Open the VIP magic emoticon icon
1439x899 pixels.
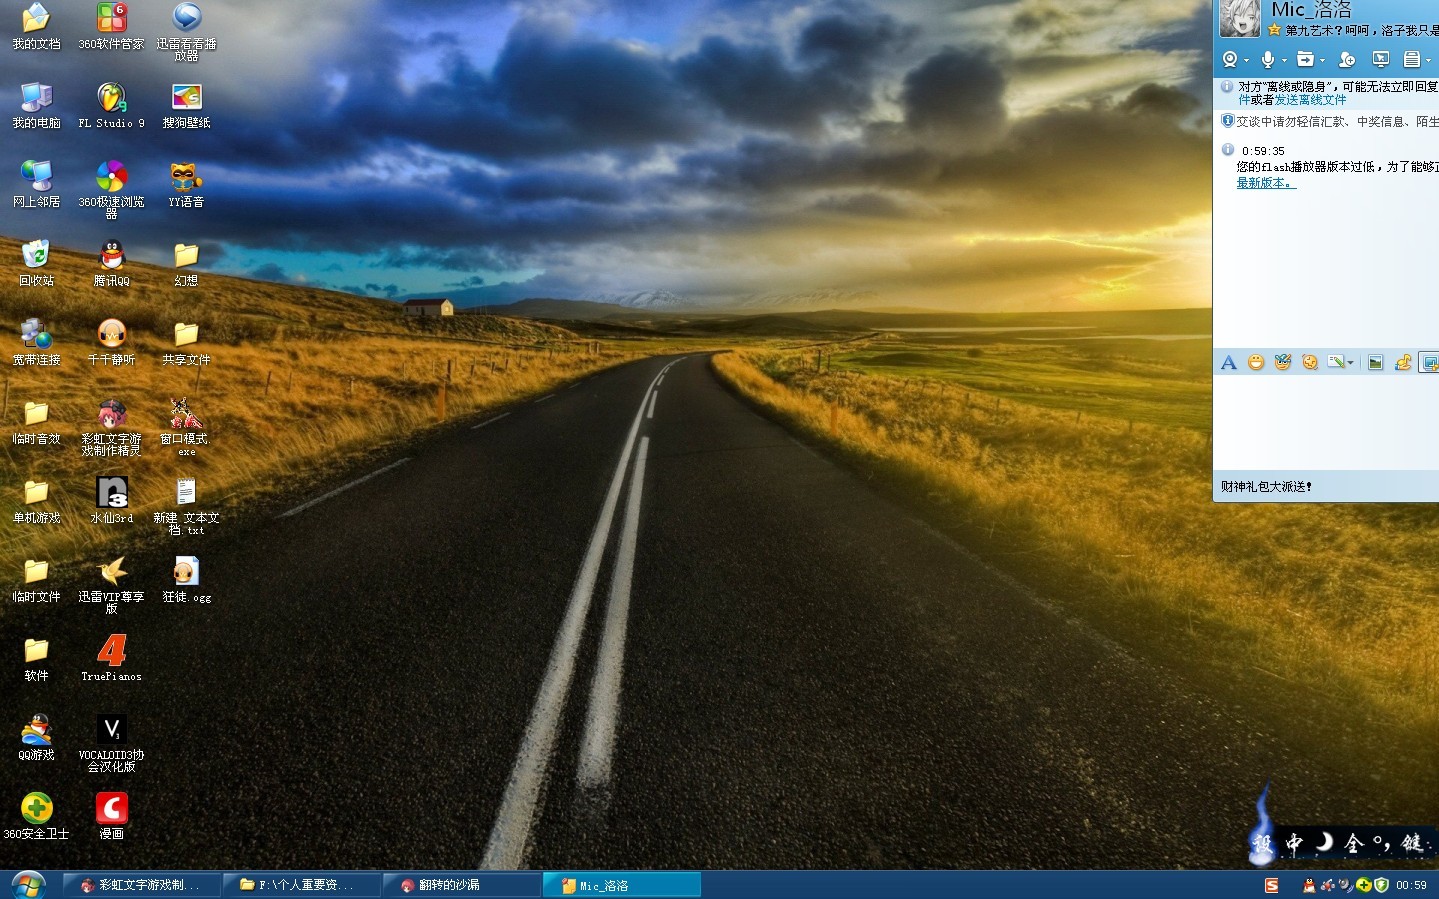(x=1283, y=362)
